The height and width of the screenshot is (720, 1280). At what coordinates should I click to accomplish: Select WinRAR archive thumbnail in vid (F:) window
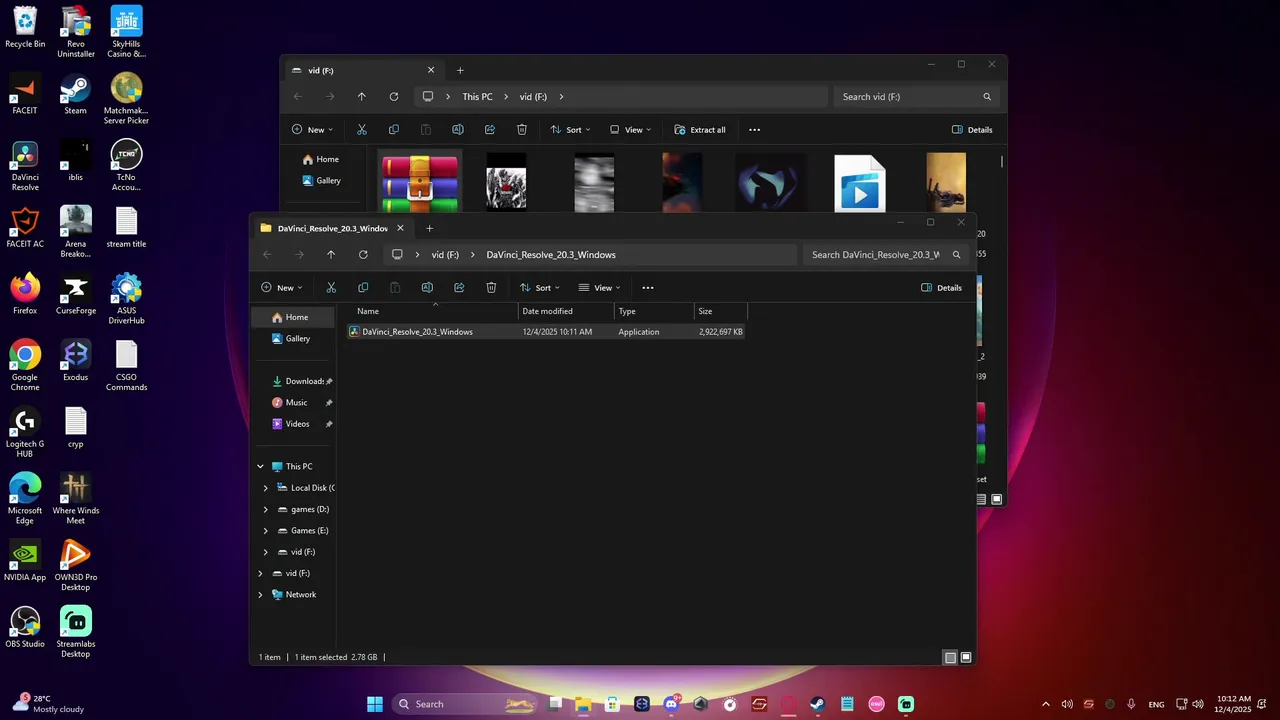click(420, 183)
